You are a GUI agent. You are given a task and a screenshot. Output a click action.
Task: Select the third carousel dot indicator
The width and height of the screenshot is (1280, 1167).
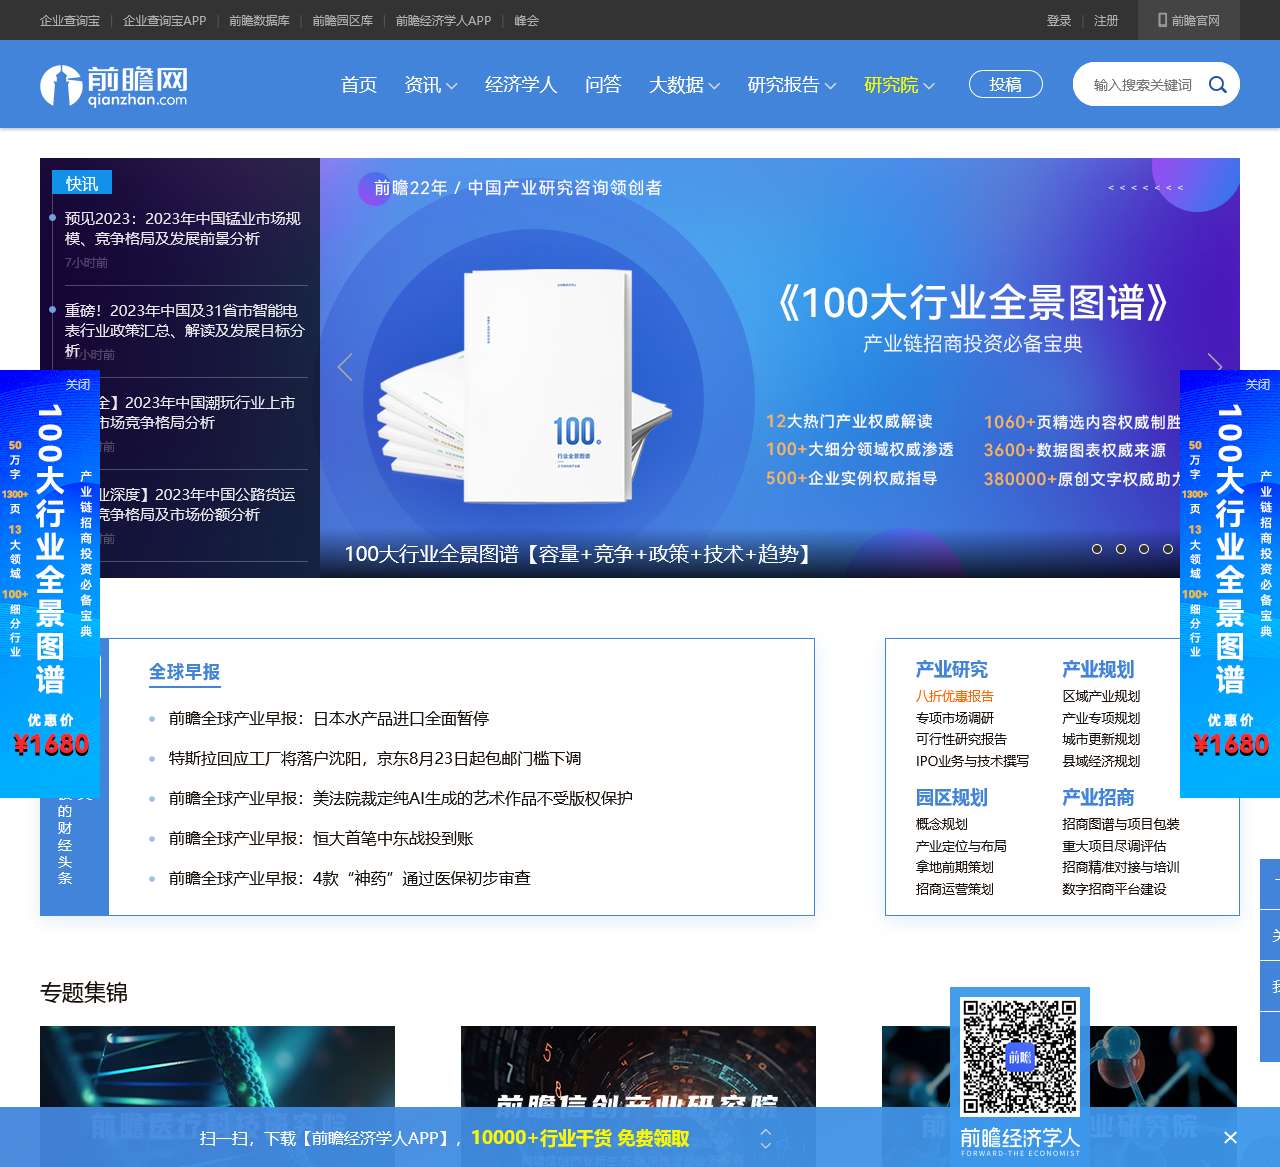(x=1144, y=549)
